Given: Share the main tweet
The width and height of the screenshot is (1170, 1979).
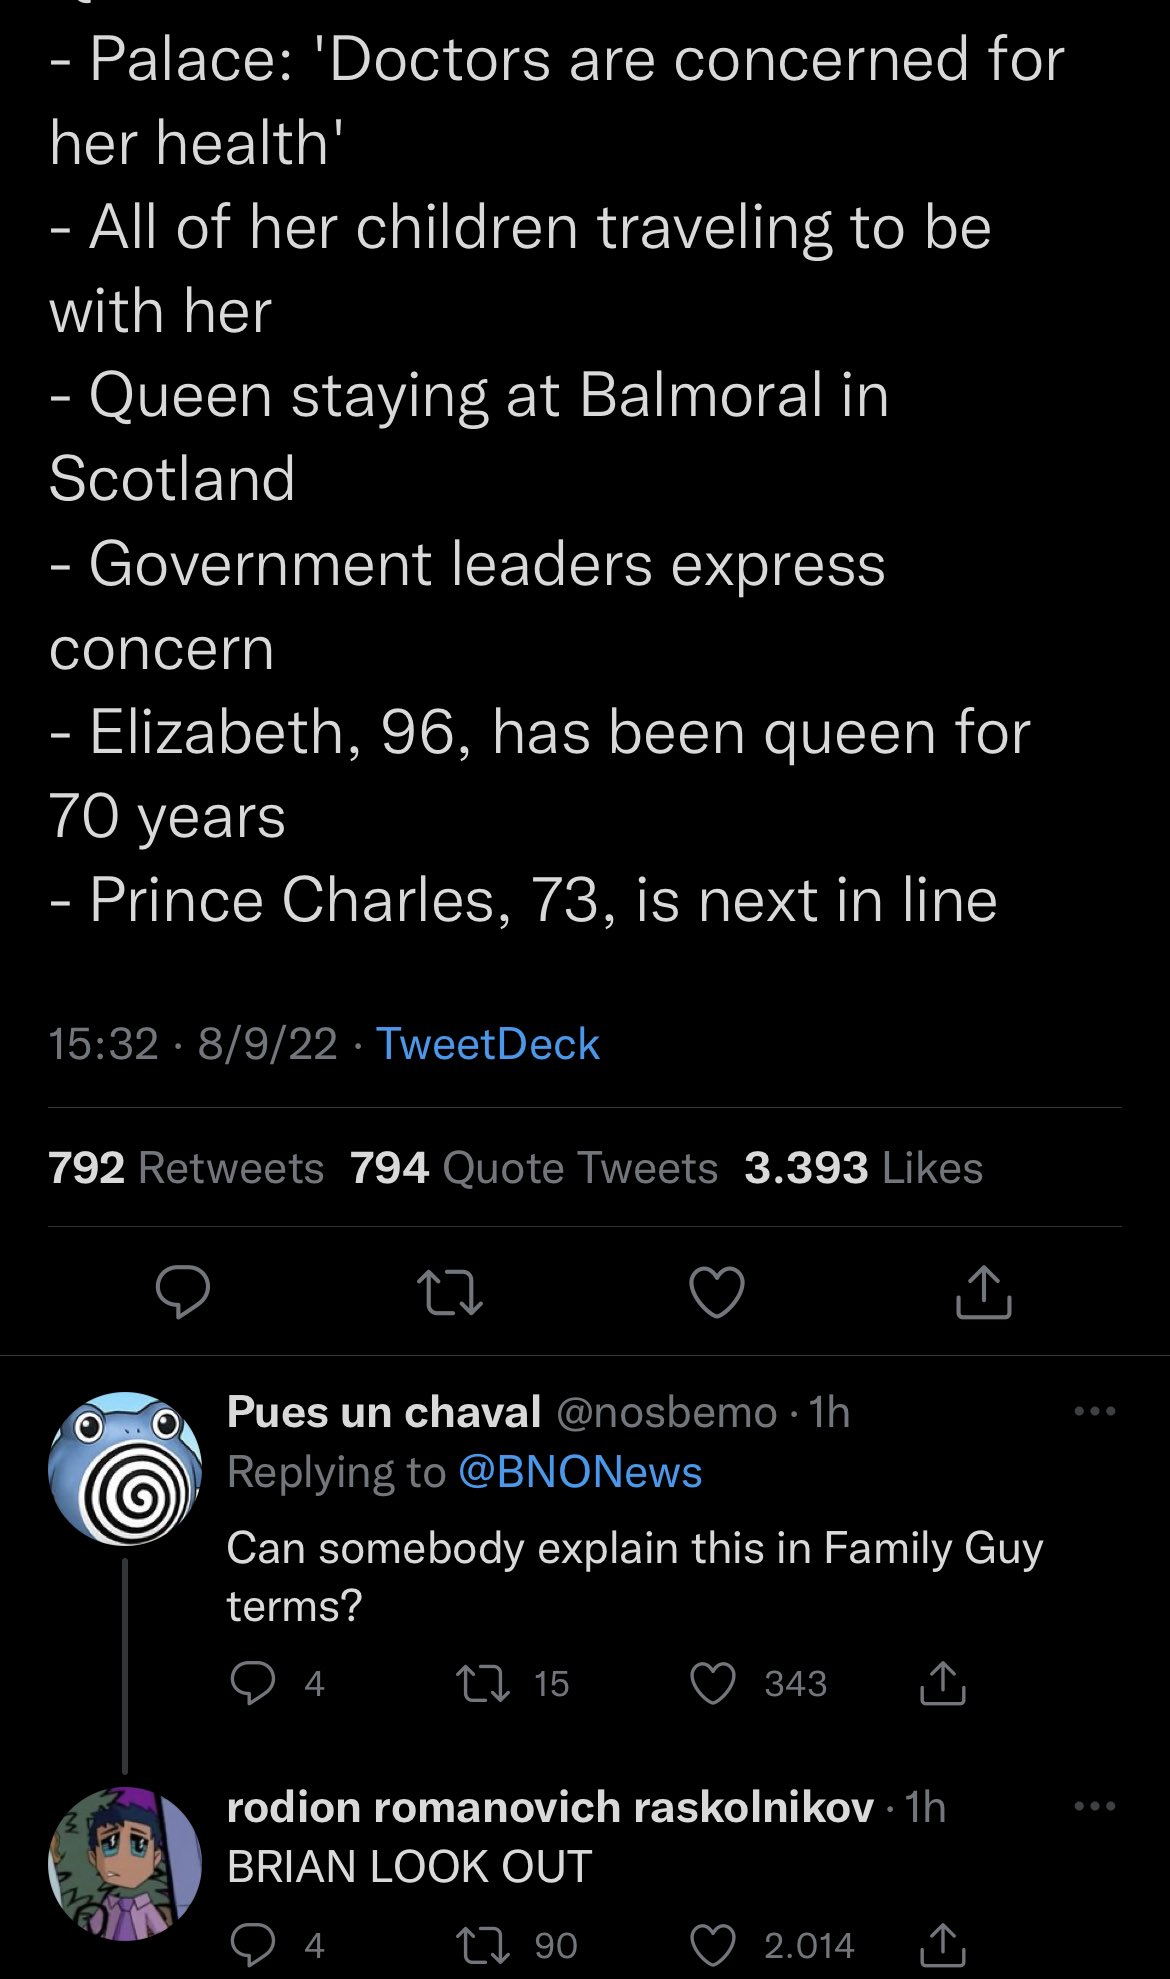Looking at the screenshot, I should (984, 1291).
